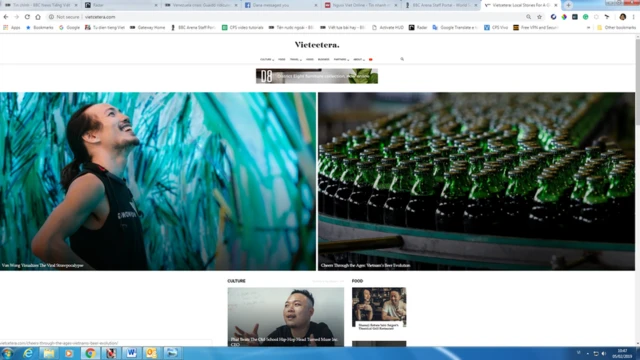This screenshot has height=360, width=640.
Task: Switch to the Nguoi Viet Online tab
Action: [x=361, y=5]
